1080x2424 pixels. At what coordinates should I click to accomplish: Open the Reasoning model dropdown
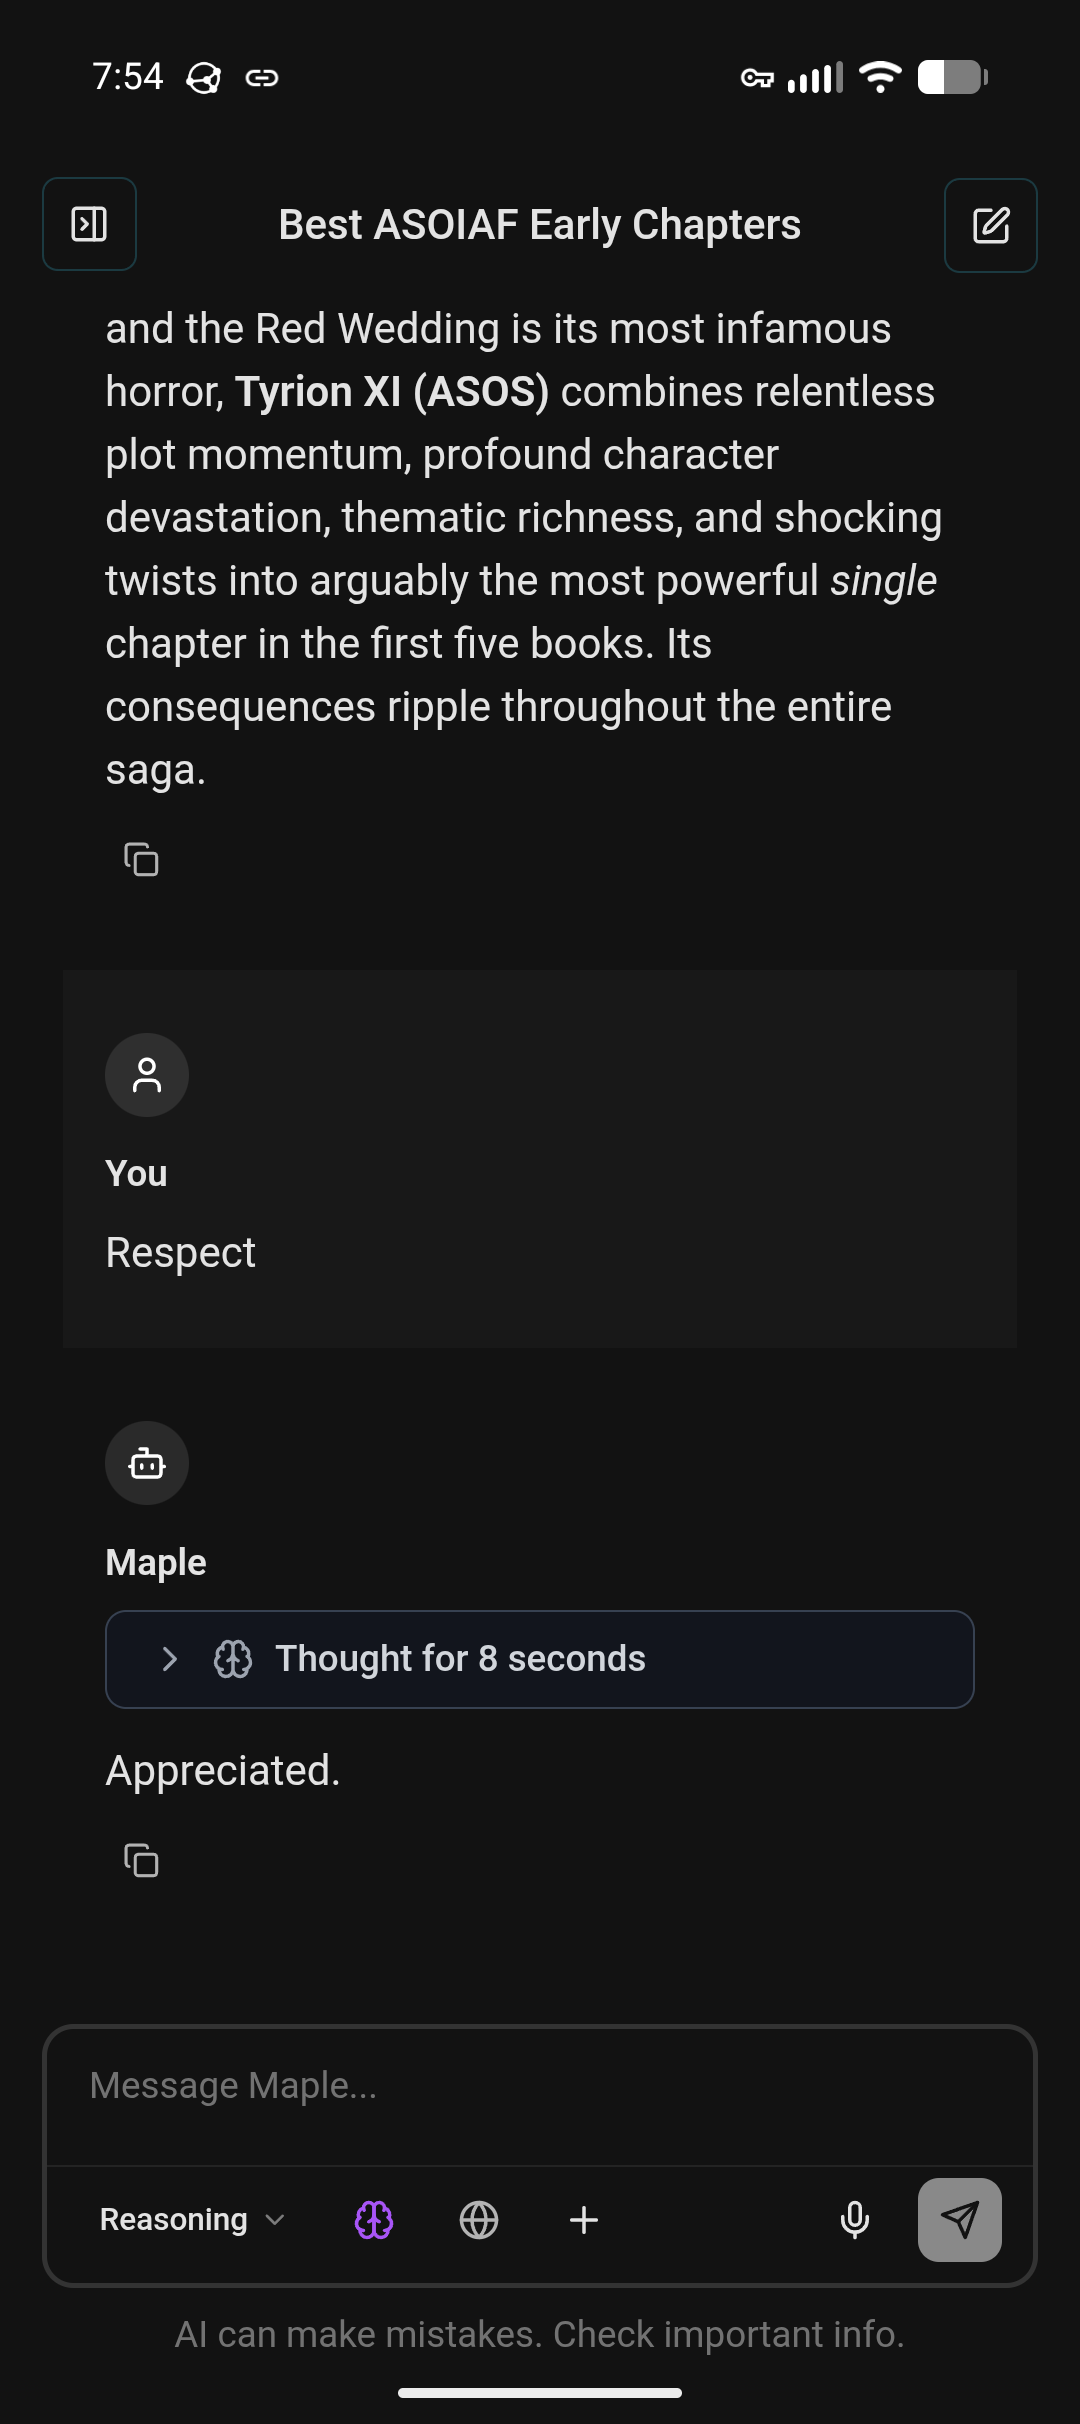(192, 2220)
